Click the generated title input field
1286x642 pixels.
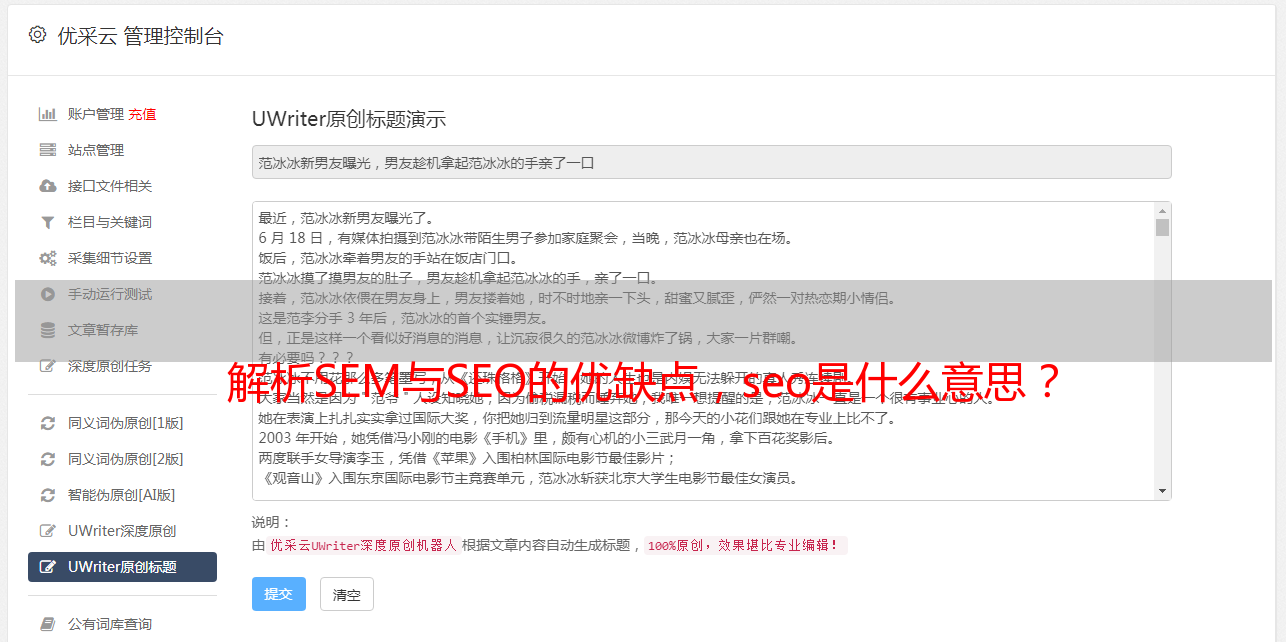point(711,162)
